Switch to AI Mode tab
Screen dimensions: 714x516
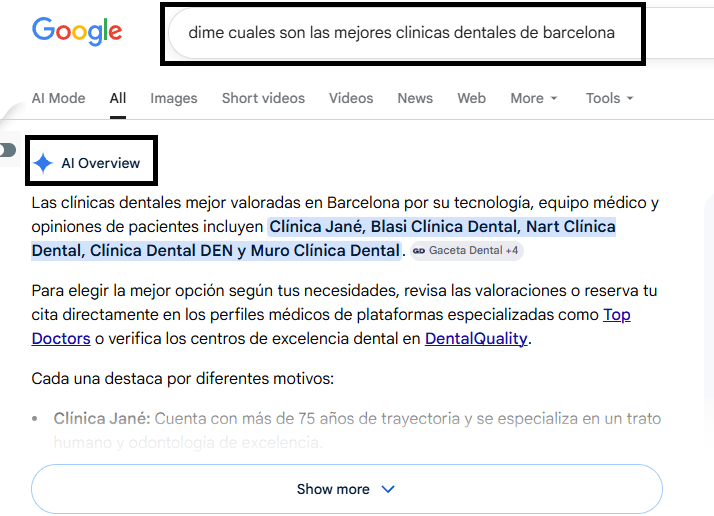(58, 98)
